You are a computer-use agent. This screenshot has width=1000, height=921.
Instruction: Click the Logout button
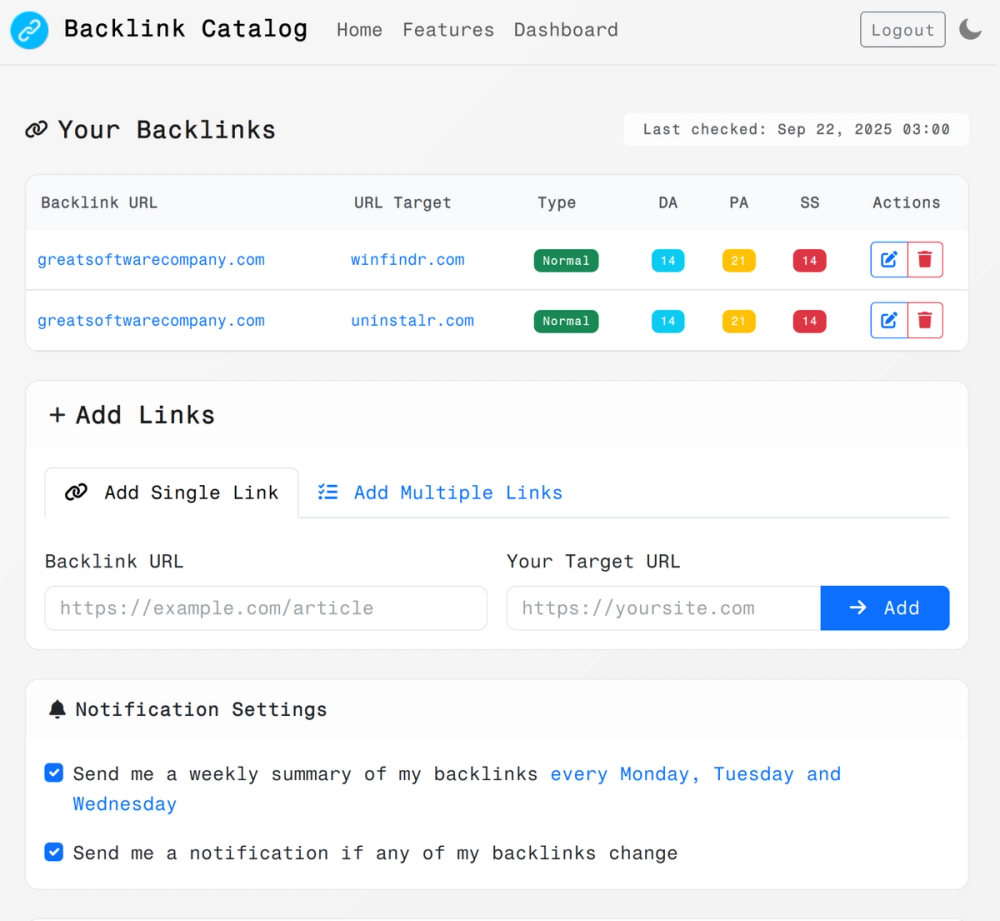902,29
